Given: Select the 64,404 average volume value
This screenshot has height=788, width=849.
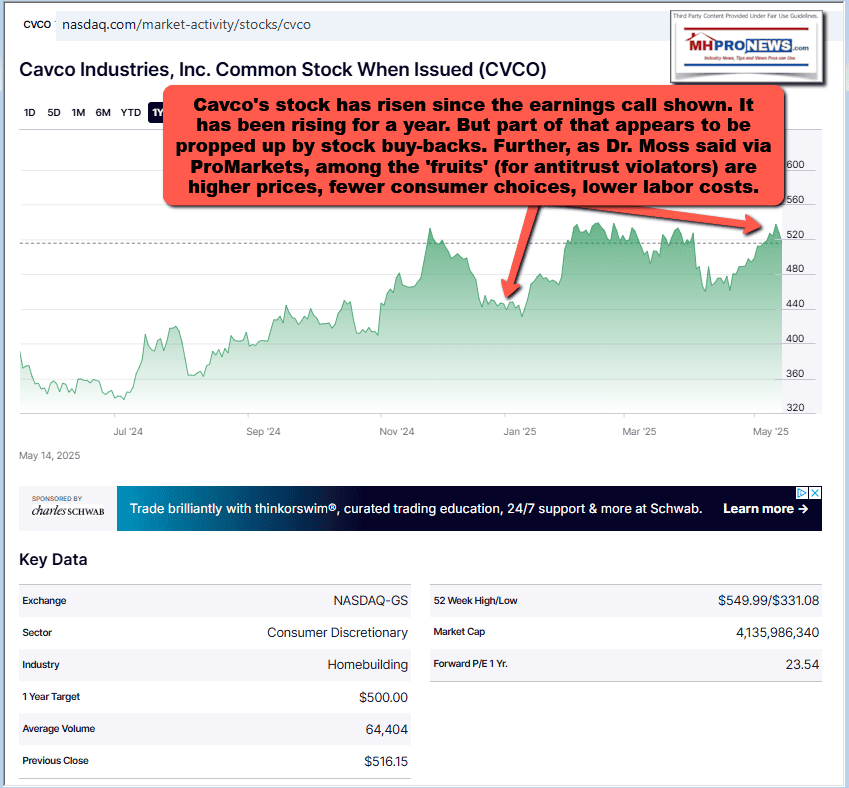Looking at the screenshot, I should 387,730.
